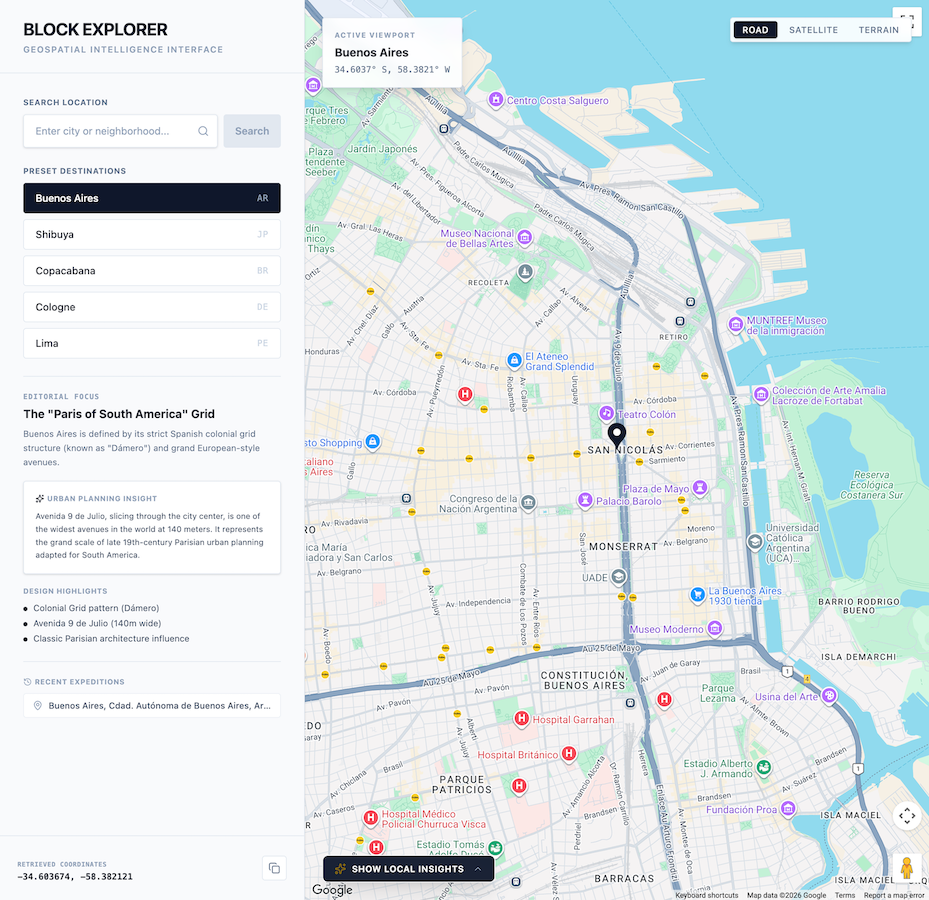Click the map camera controls compass button

906,816
